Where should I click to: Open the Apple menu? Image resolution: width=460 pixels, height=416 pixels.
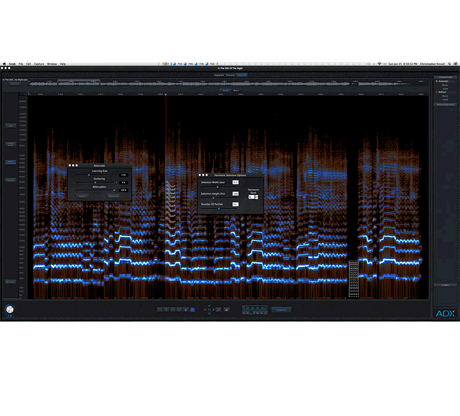(x=4, y=64)
